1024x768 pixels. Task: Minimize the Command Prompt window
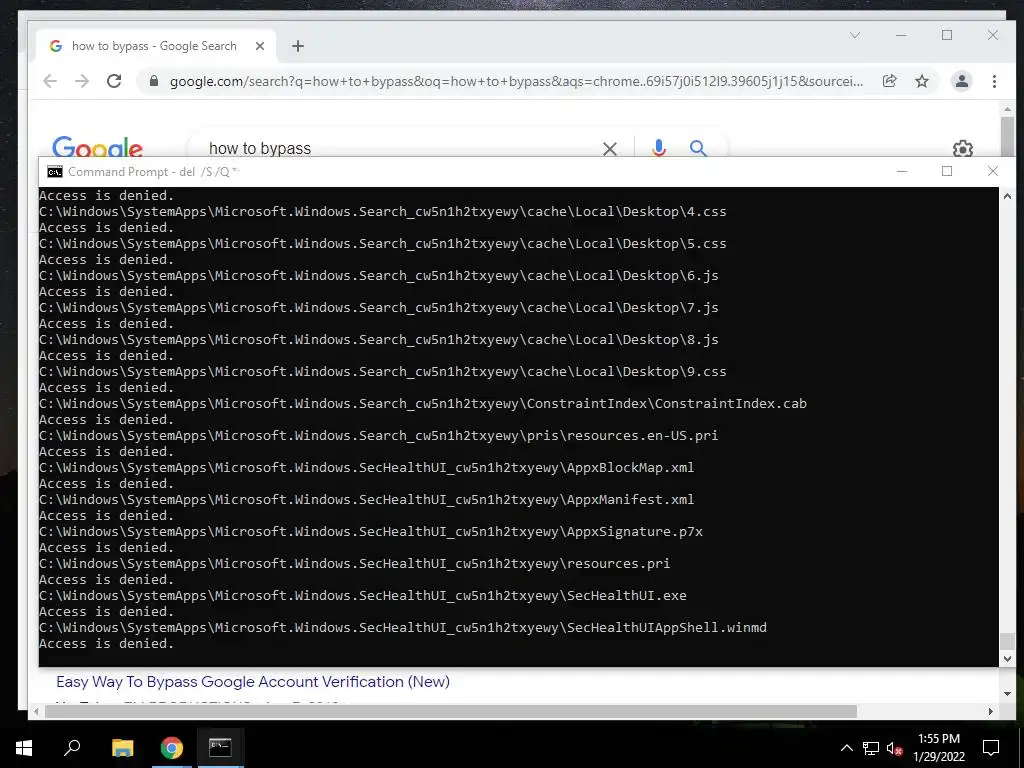pyautogui.click(x=902, y=171)
